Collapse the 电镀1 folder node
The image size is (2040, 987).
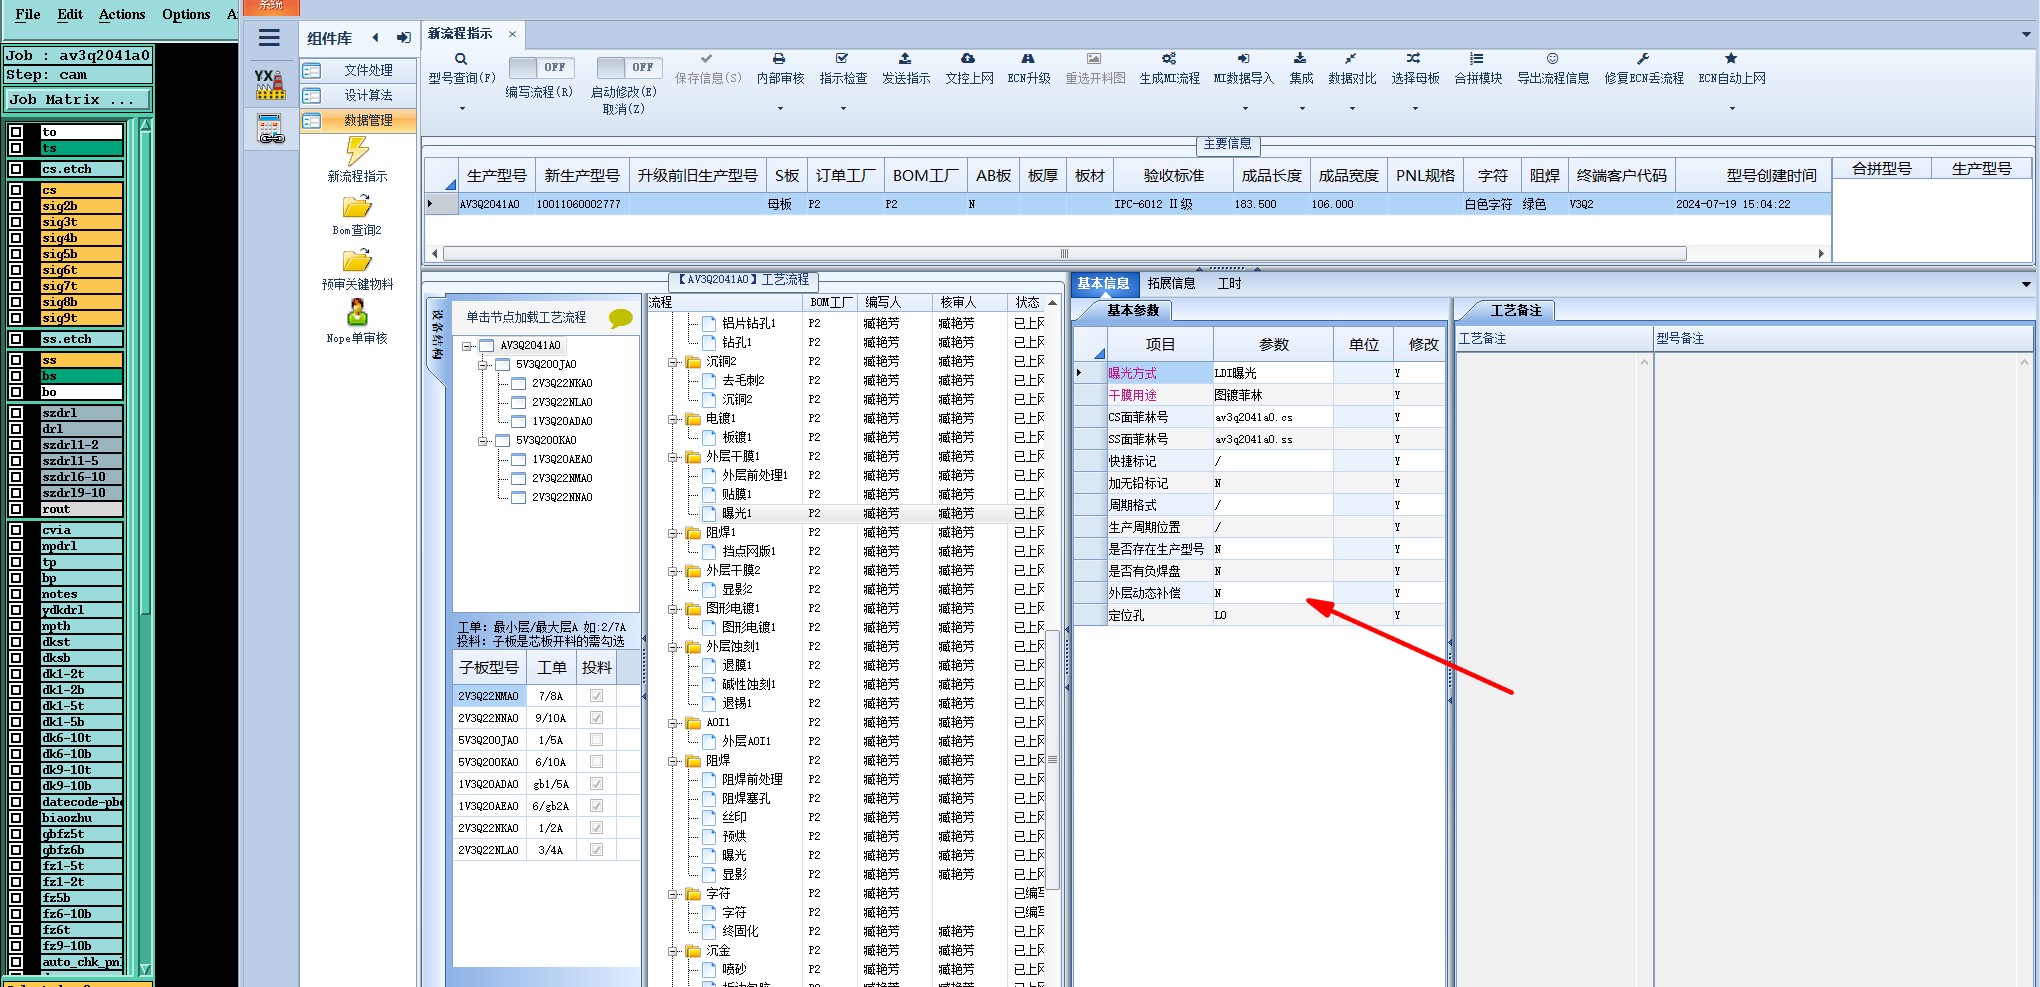pos(674,419)
